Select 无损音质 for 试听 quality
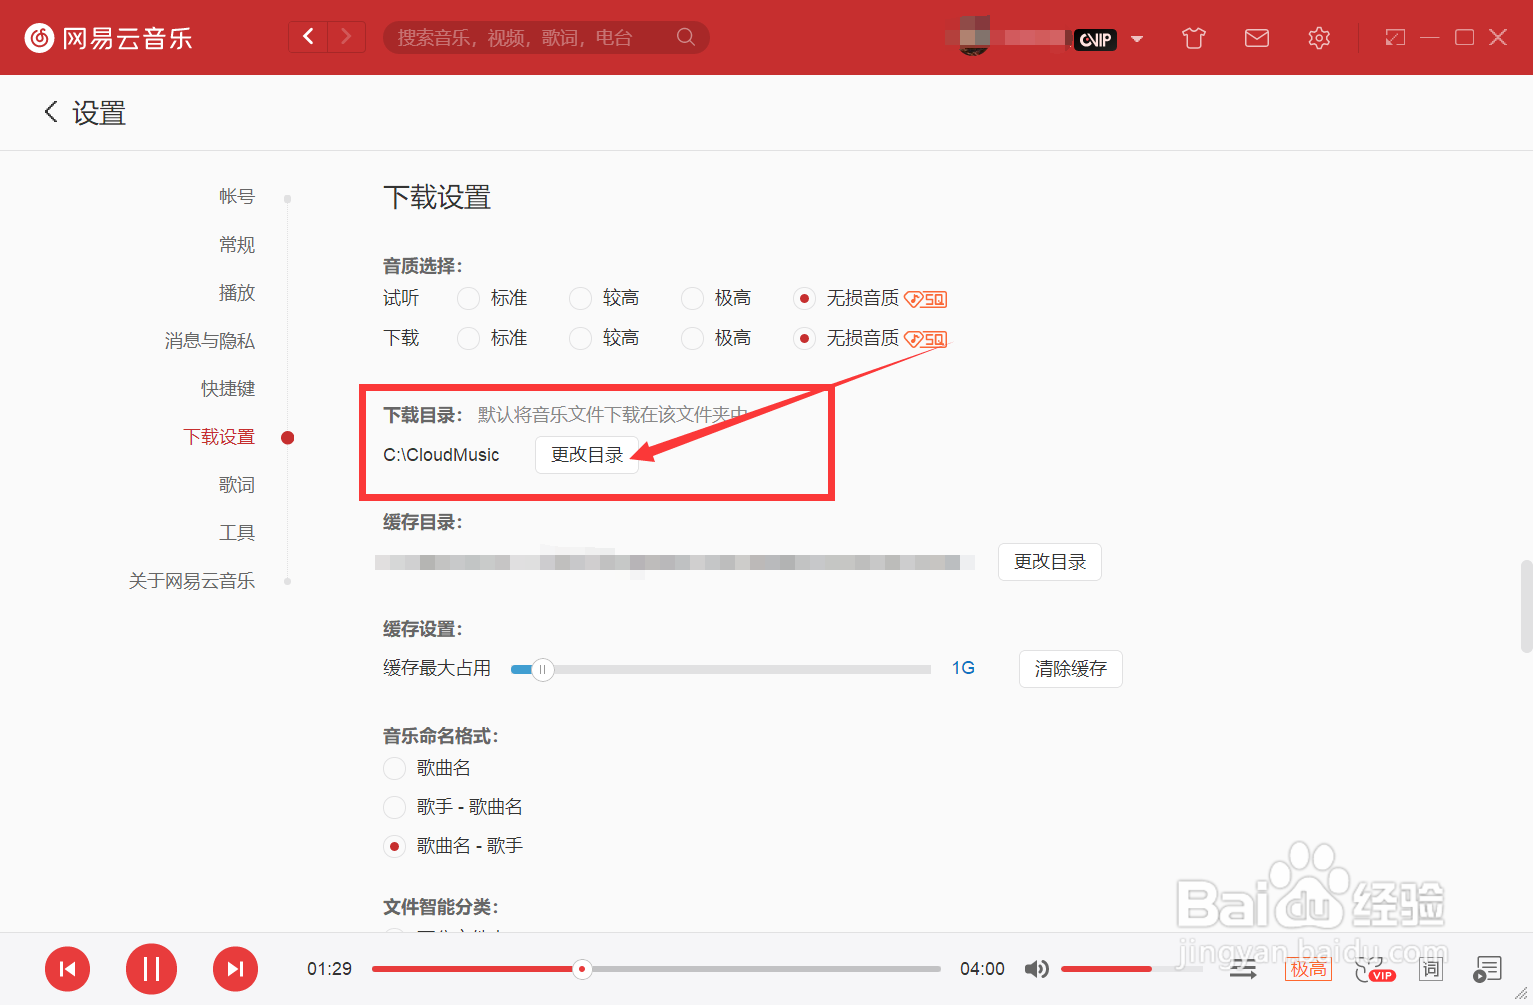1533x1005 pixels. tap(805, 297)
